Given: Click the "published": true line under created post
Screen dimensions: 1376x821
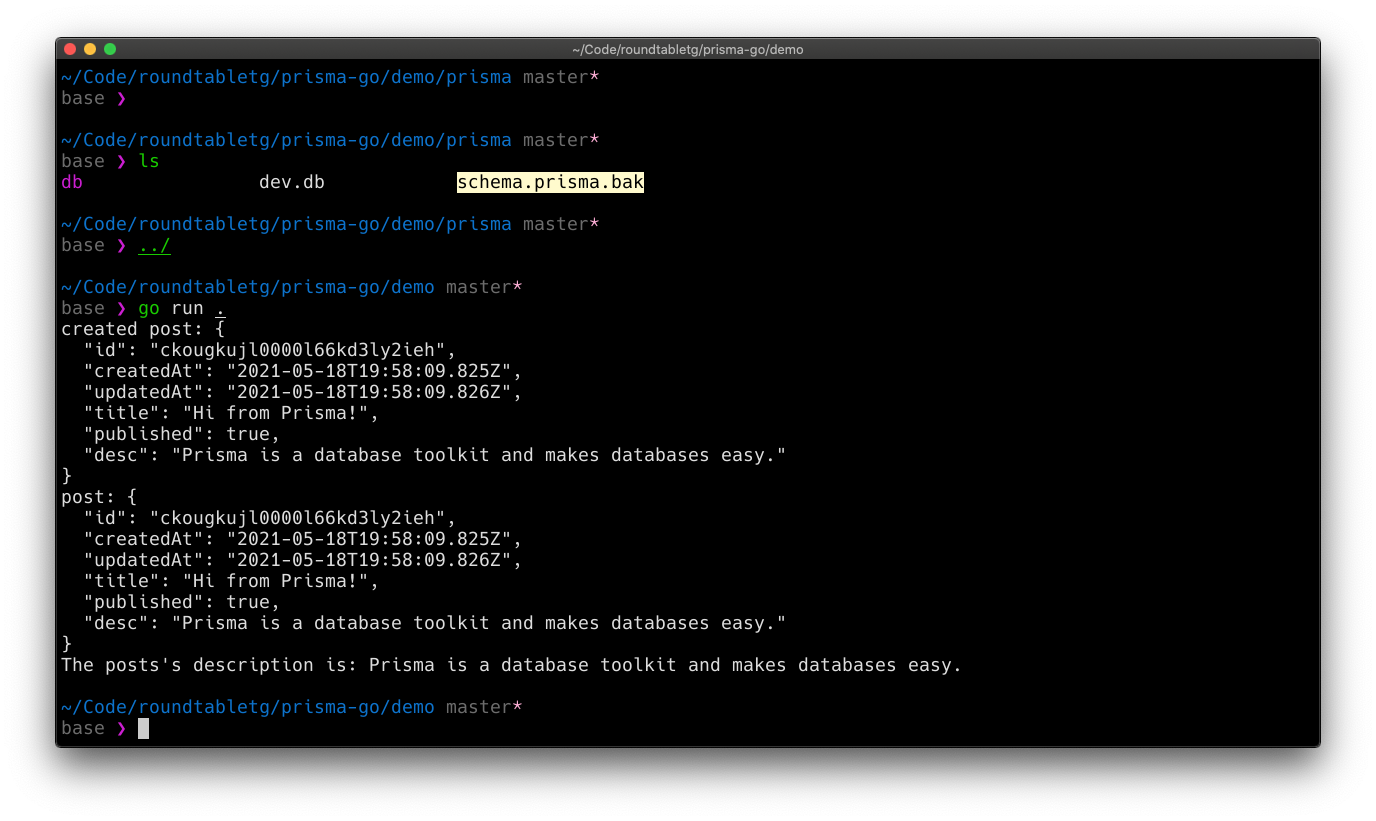Looking at the screenshot, I should (x=182, y=434).
